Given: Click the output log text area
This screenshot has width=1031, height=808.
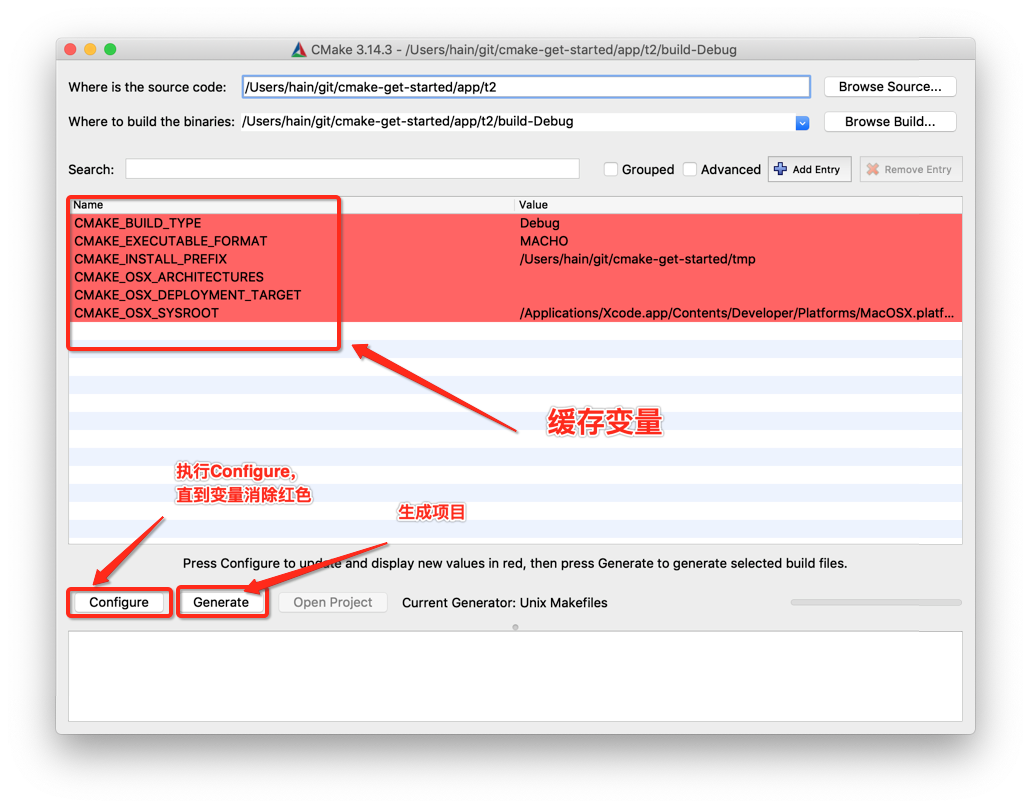Looking at the screenshot, I should point(516,677).
